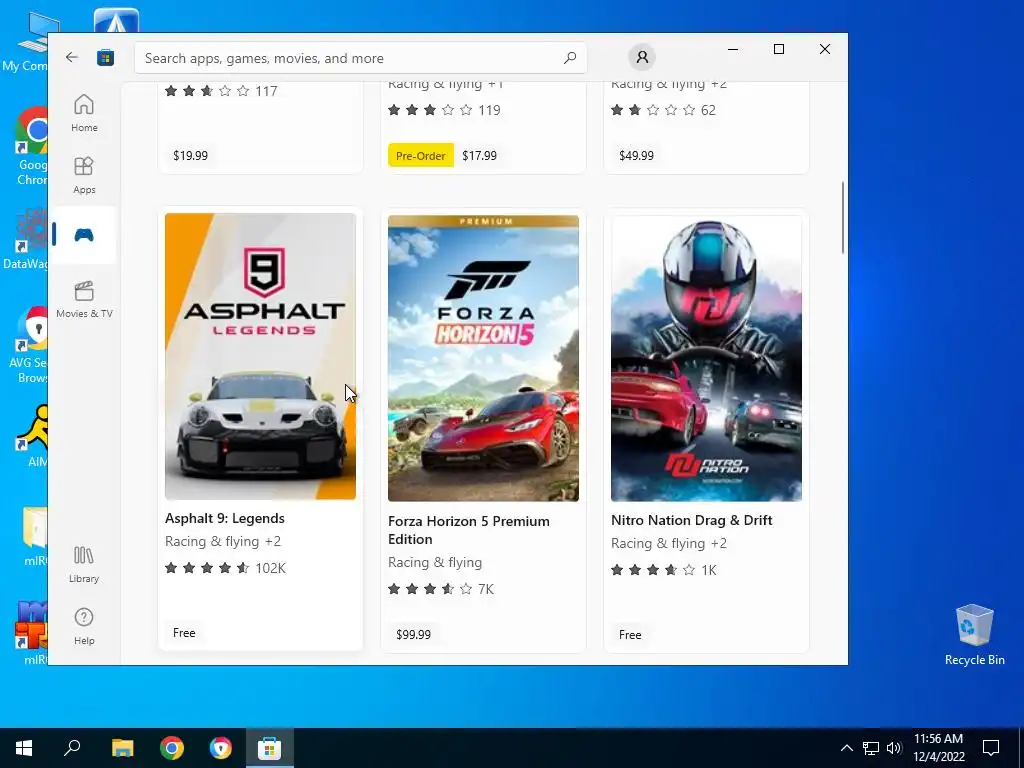Click the Free label under Nitro Nation
1024x768 pixels.
[630, 635]
